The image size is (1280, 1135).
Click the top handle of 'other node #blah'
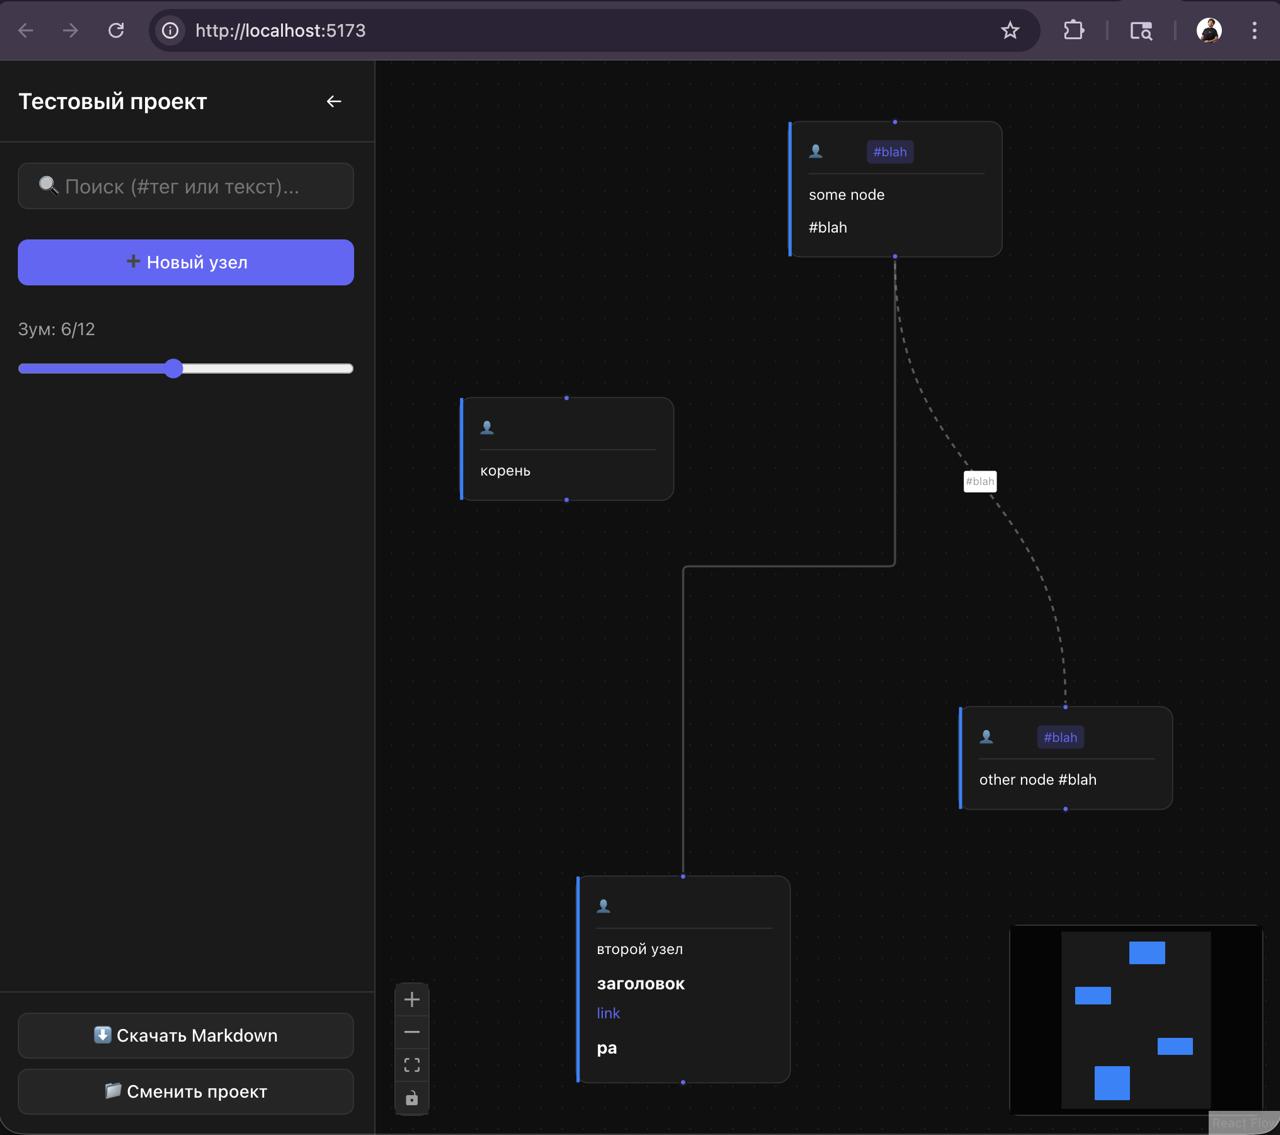[1065, 707]
